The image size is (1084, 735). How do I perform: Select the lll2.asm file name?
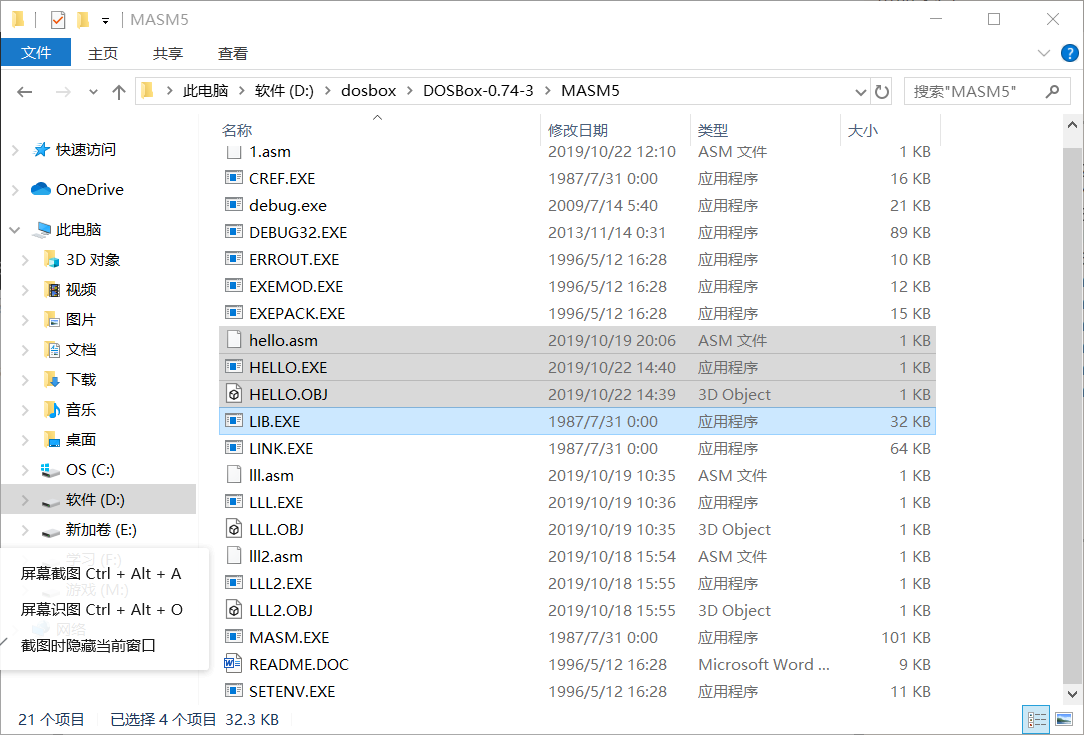276,556
